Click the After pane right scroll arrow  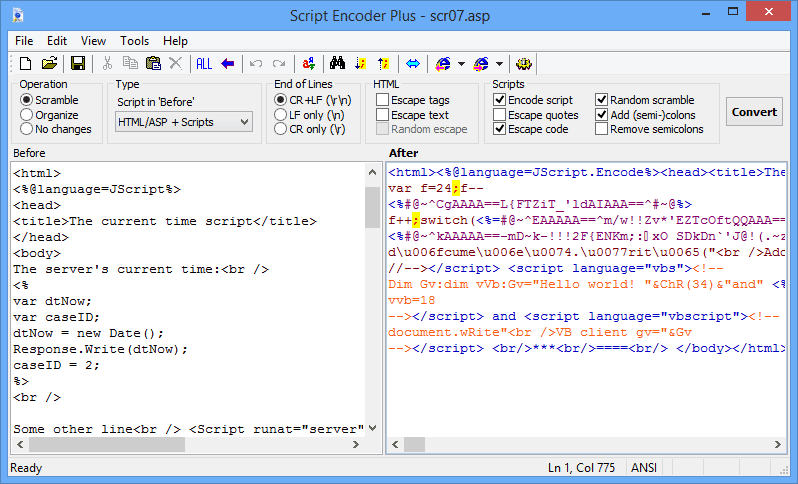(778, 444)
